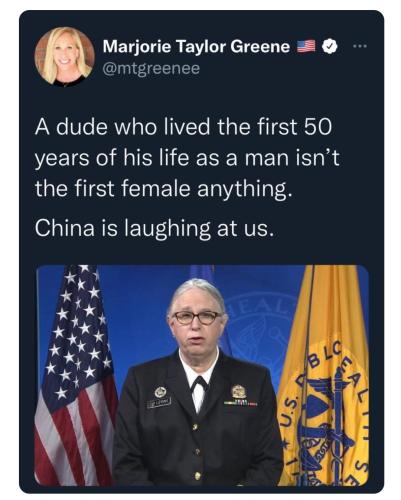Open the tweet's three-dot more options menu
This screenshot has width=401, height=500.
click(360, 46)
